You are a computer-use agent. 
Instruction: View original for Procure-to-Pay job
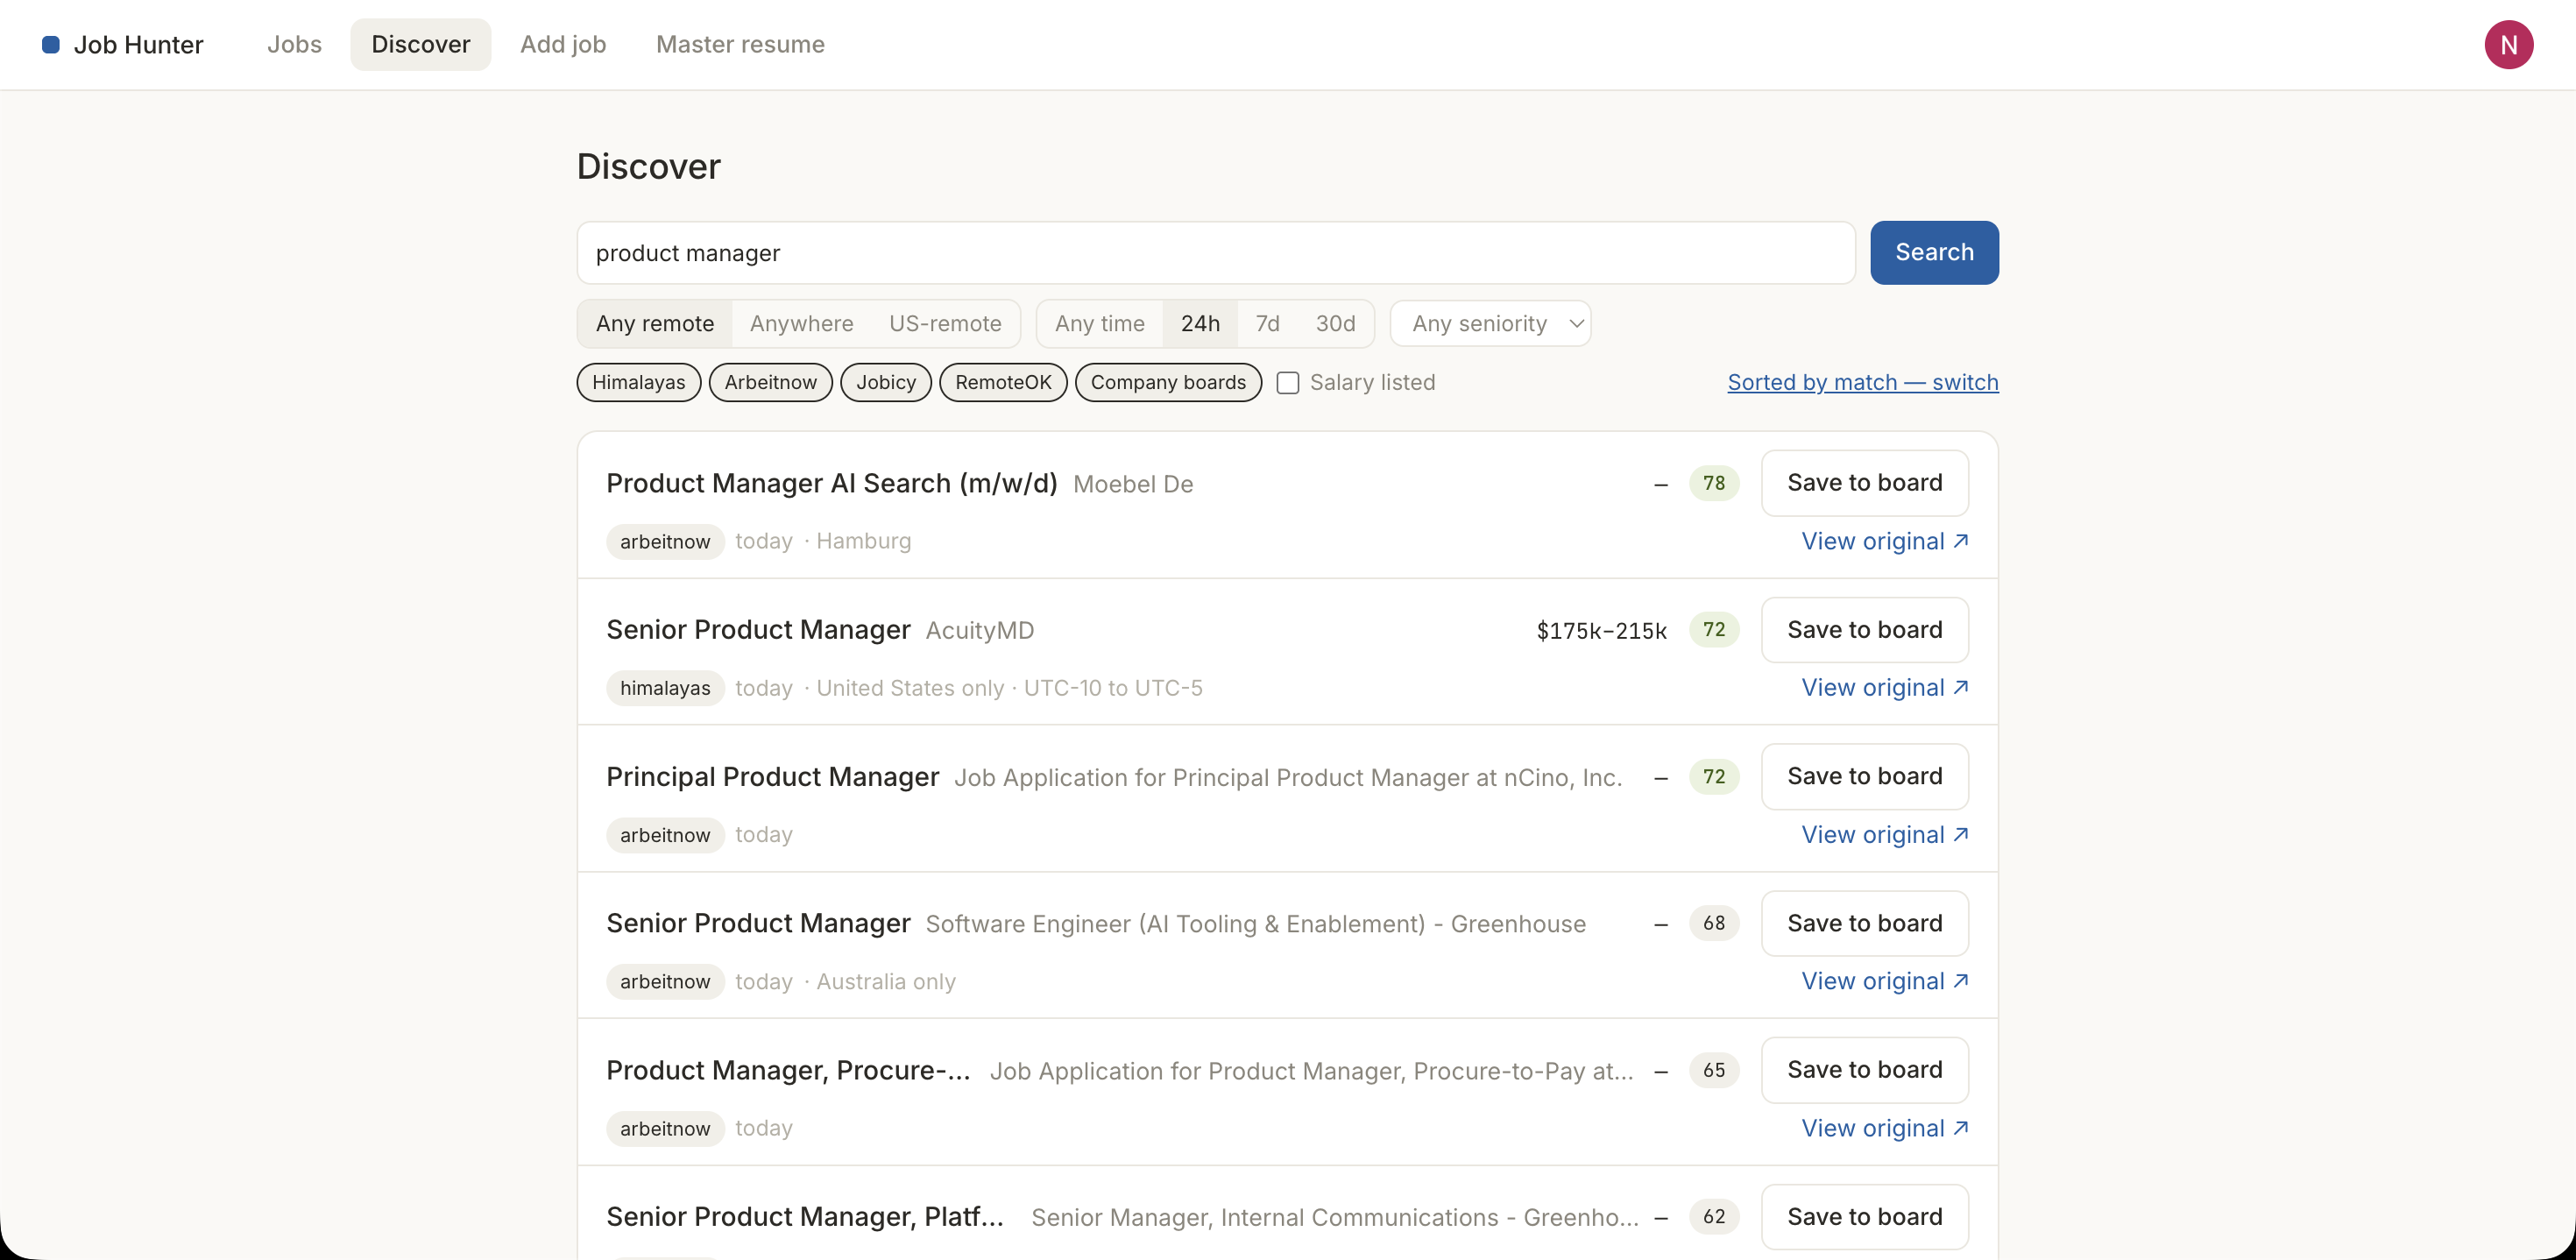[1884, 1128]
